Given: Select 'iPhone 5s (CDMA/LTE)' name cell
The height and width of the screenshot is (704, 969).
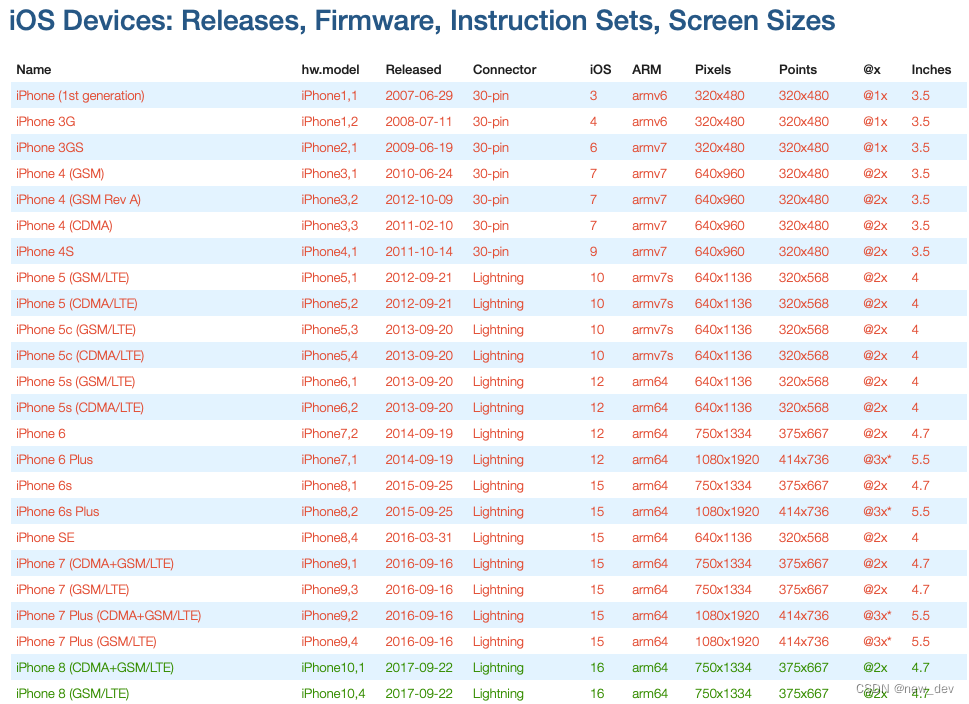Looking at the screenshot, I should click(x=80, y=407).
